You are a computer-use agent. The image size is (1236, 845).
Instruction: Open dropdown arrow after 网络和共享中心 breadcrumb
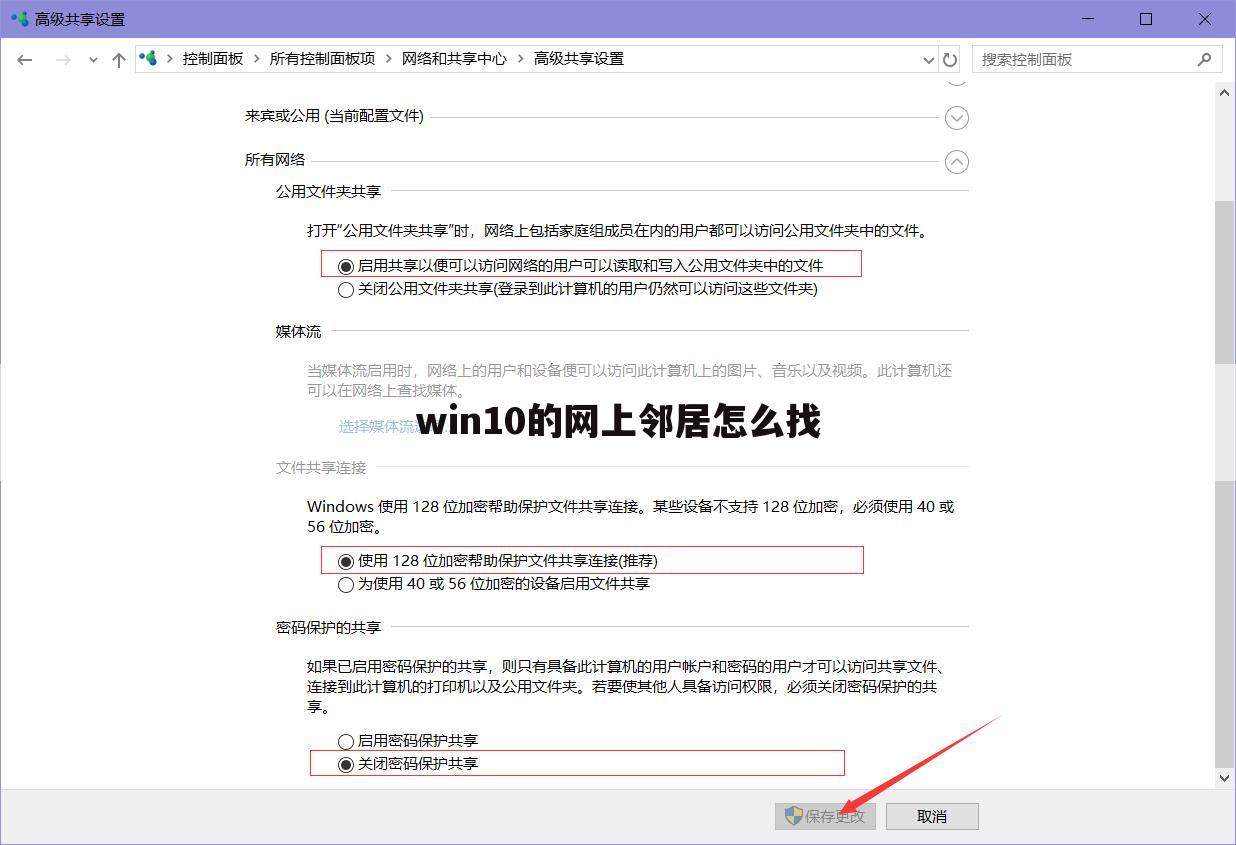click(521, 59)
